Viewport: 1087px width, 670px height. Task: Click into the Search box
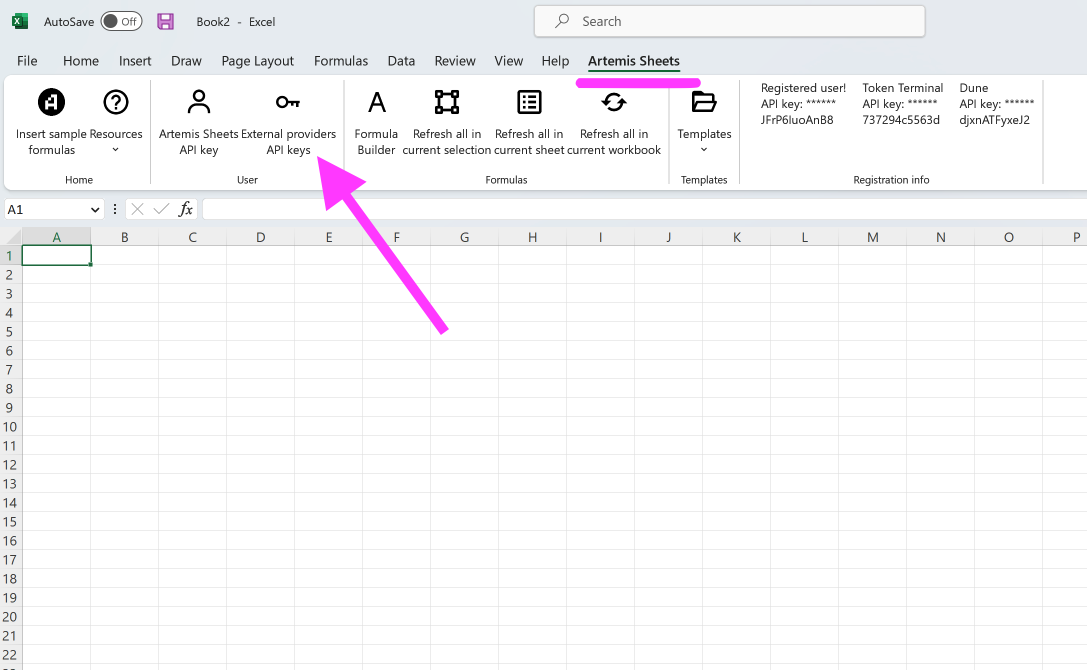tap(729, 22)
